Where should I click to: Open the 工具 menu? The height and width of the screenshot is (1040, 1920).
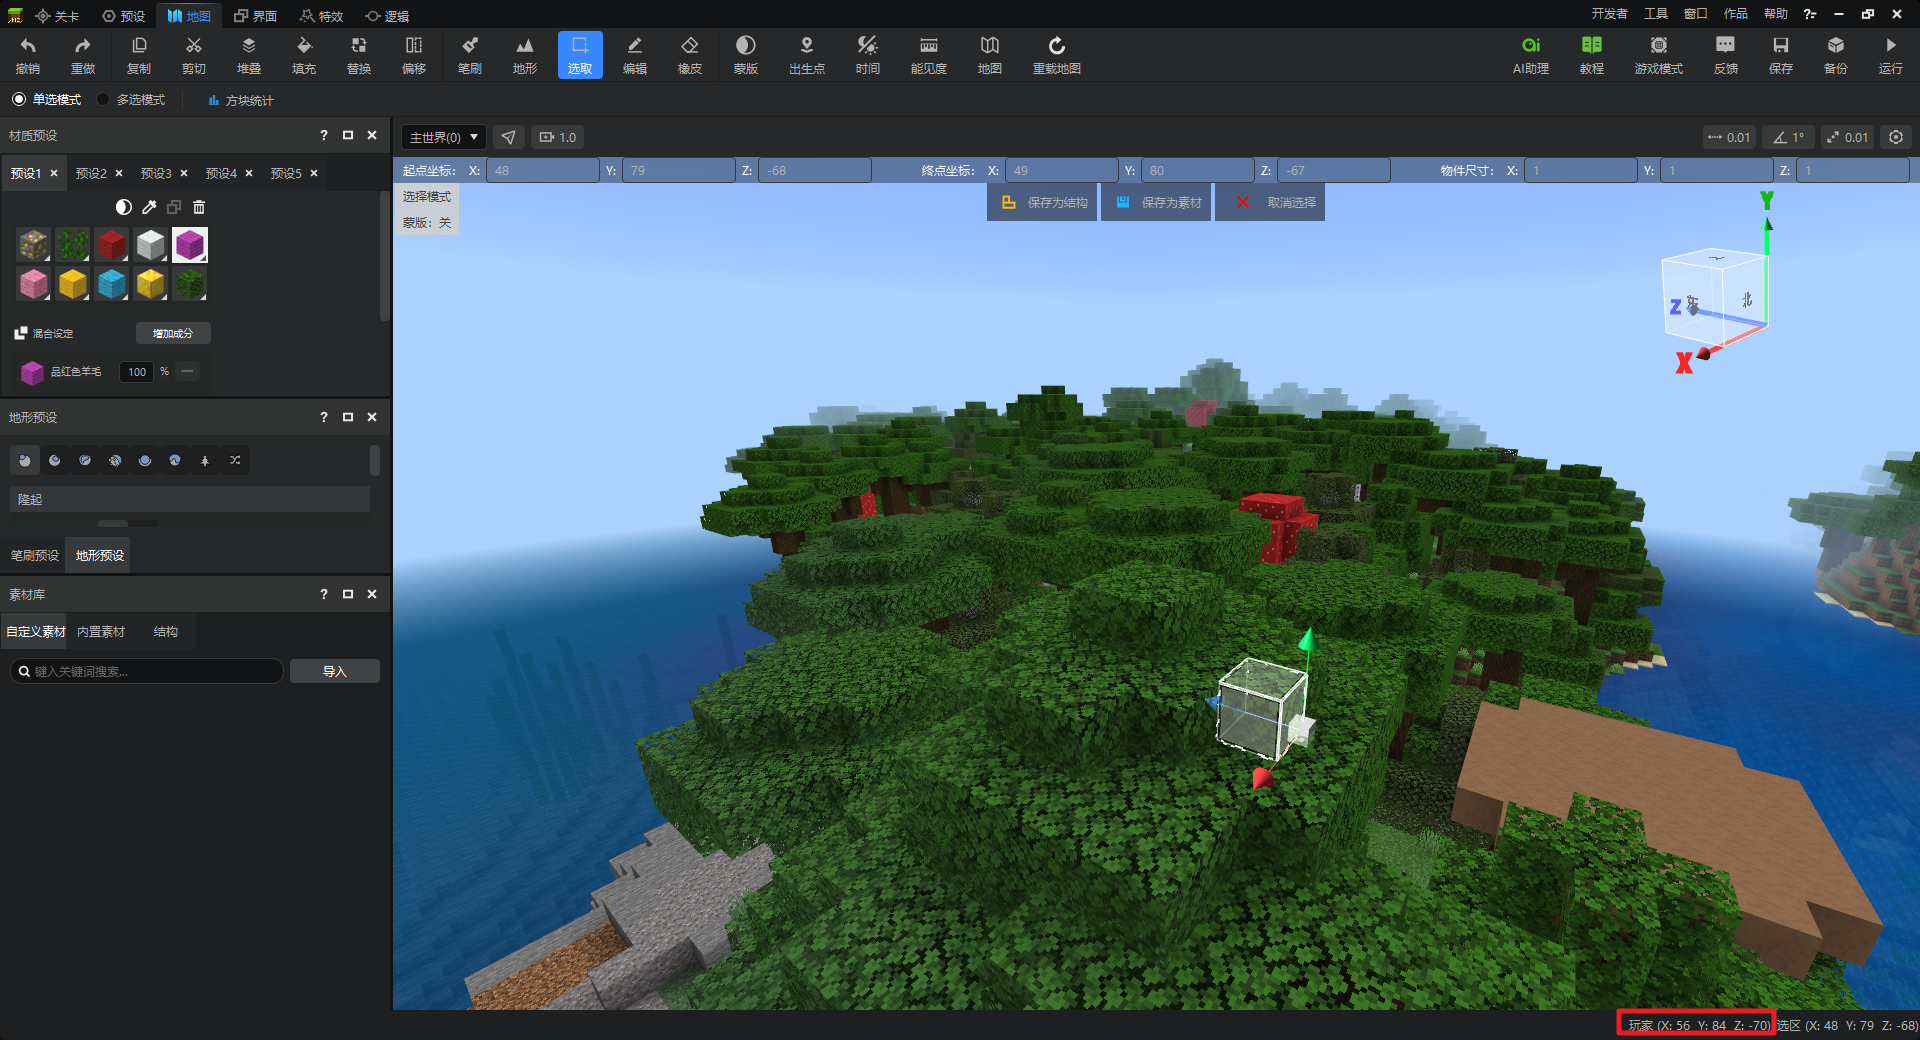(x=1656, y=14)
